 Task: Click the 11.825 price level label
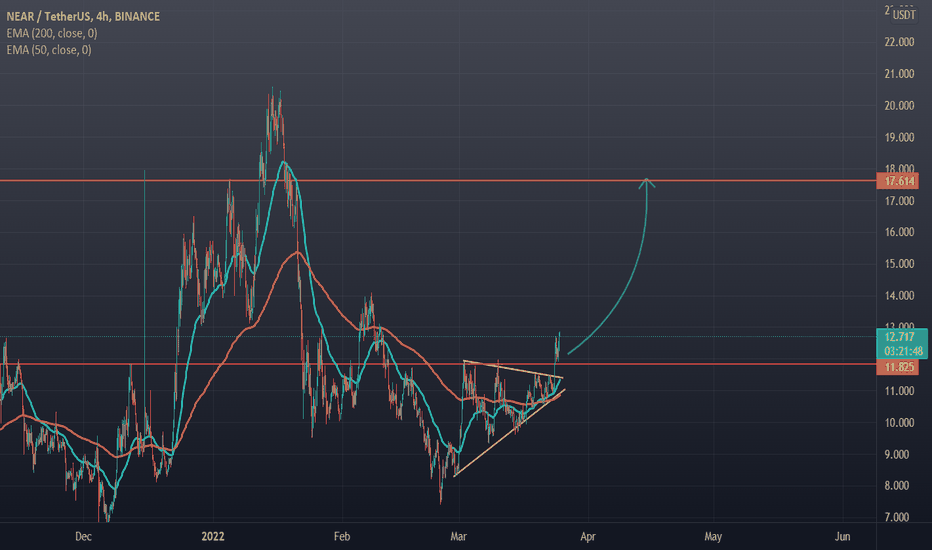898,367
